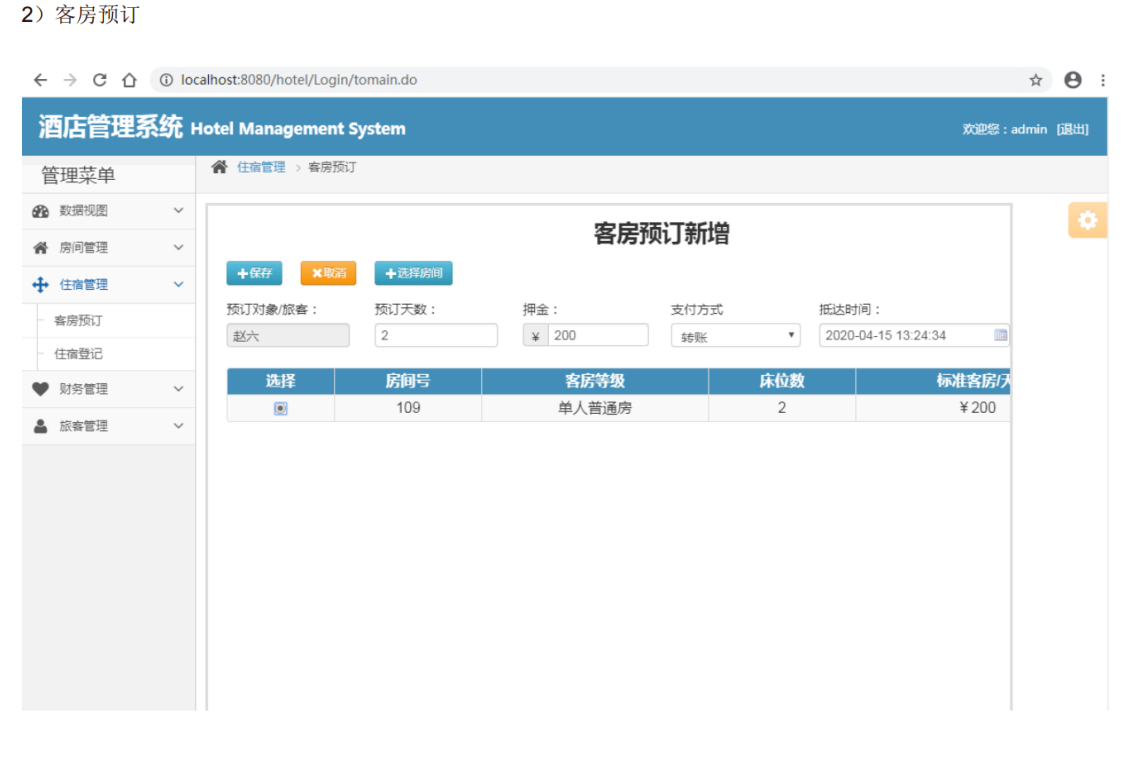1140x765 pixels.
Task: Expand the 财务管理 menu chevron
Action: click(x=178, y=389)
